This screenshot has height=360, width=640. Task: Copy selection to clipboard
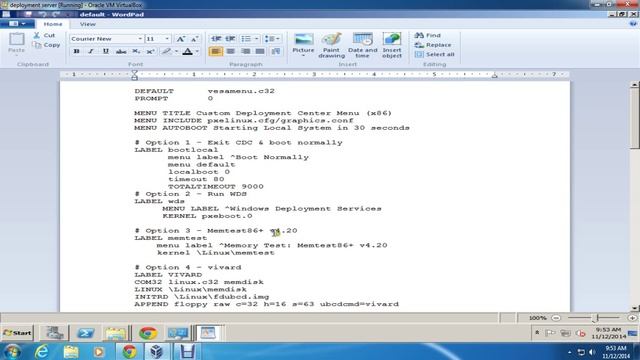click(x=47, y=45)
